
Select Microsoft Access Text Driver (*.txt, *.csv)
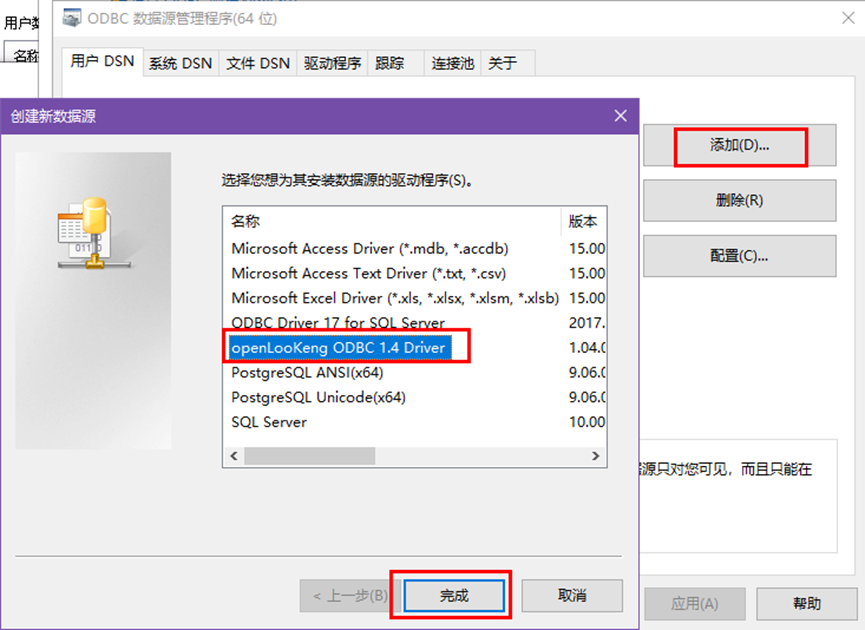click(x=369, y=274)
